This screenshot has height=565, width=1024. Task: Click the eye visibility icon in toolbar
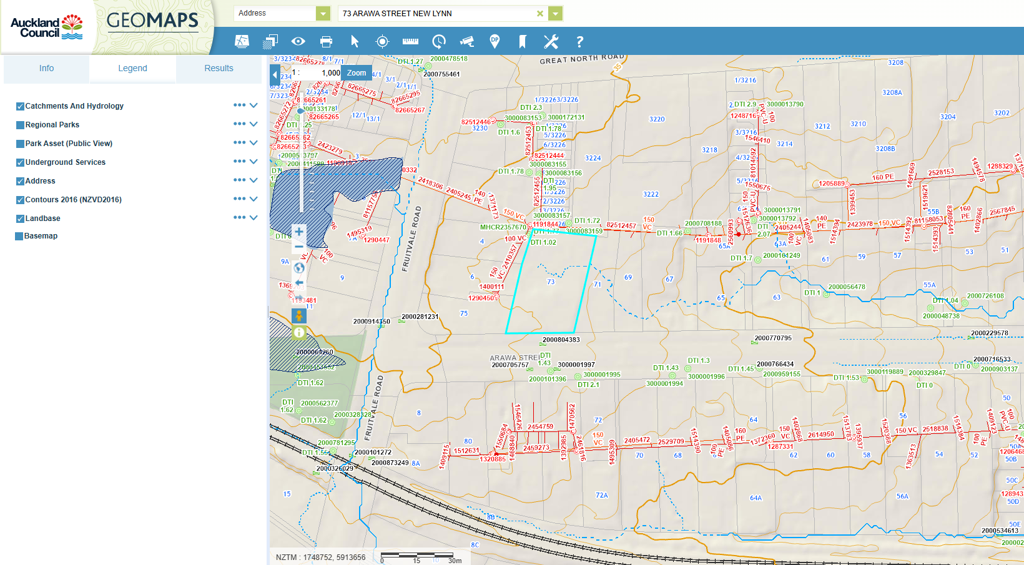[298, 41]
